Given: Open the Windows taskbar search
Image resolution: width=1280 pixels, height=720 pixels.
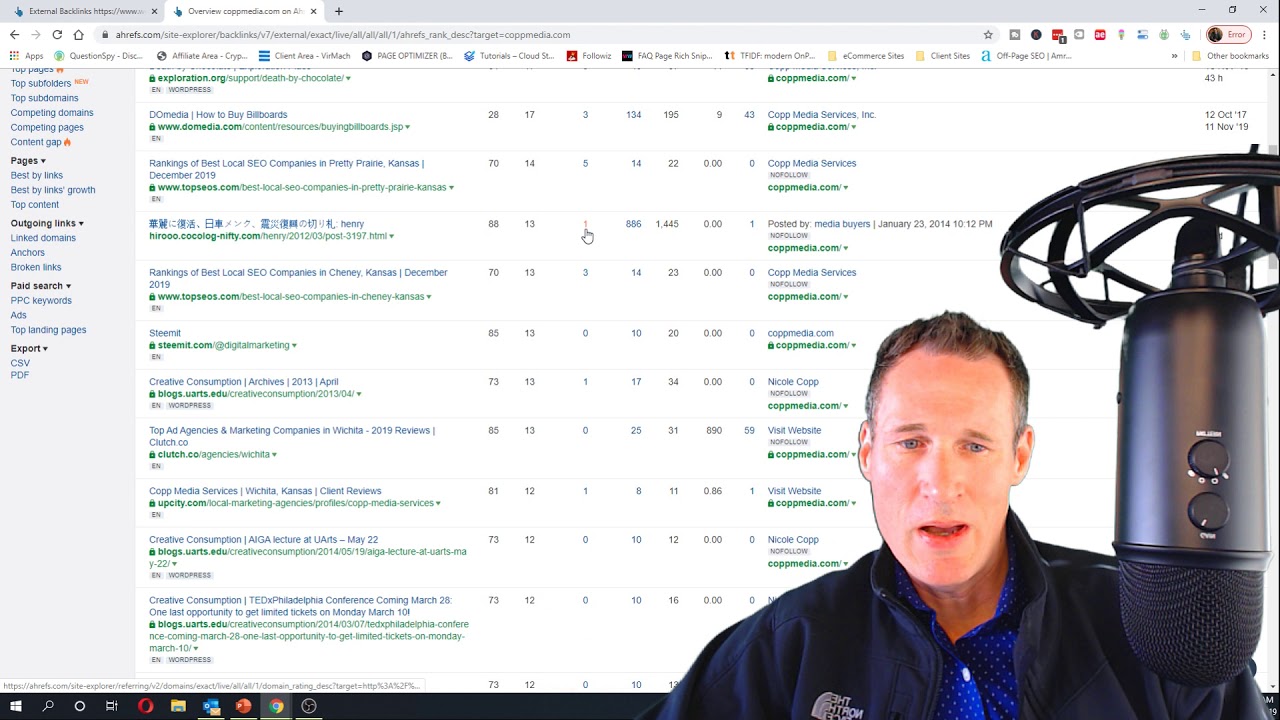Looking at the screenshot, I should tap(48, 706).
